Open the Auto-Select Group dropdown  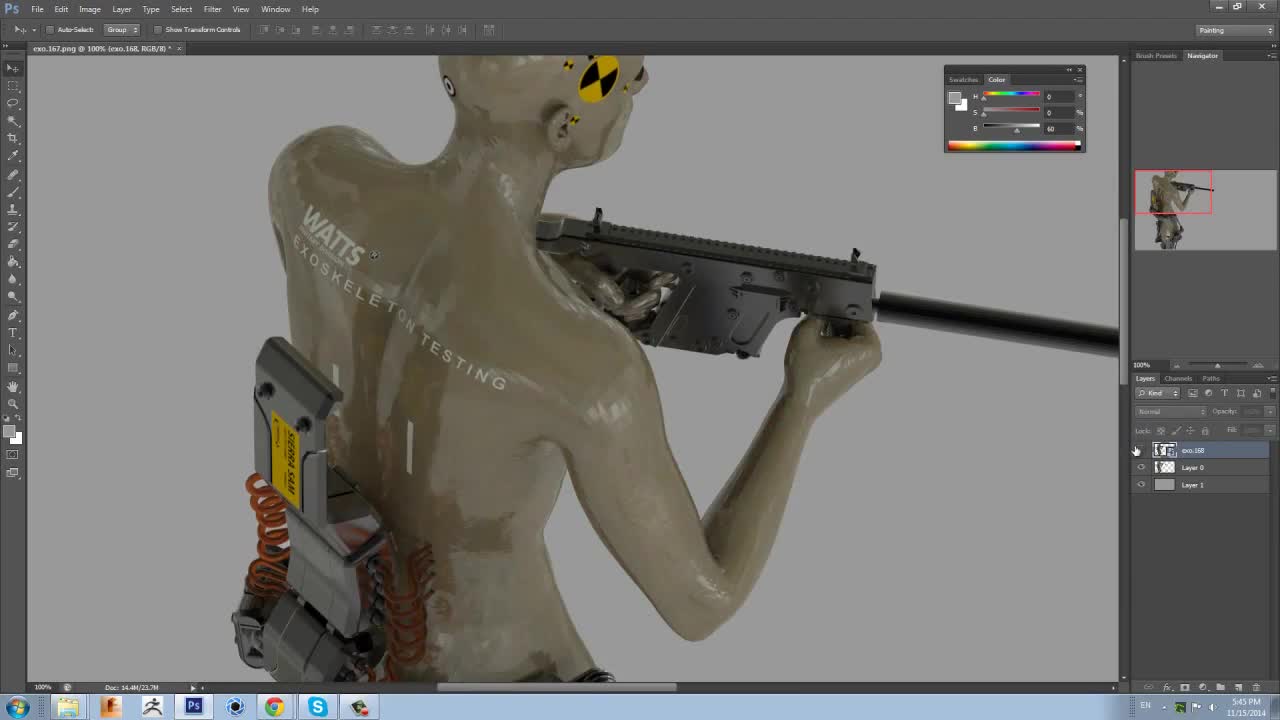pos(122,30)
